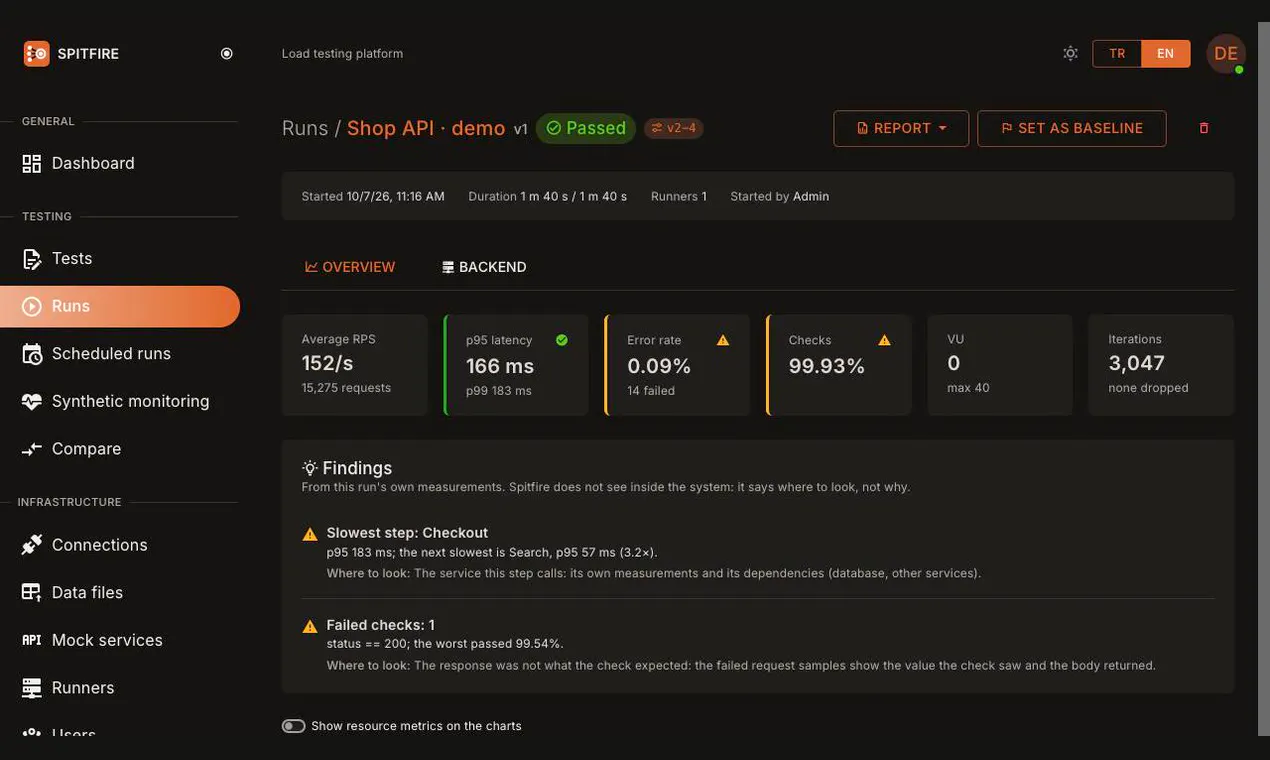1270x760 pixels.
Task: Open Data files in sidebar
Action: (x=120, y=592)
